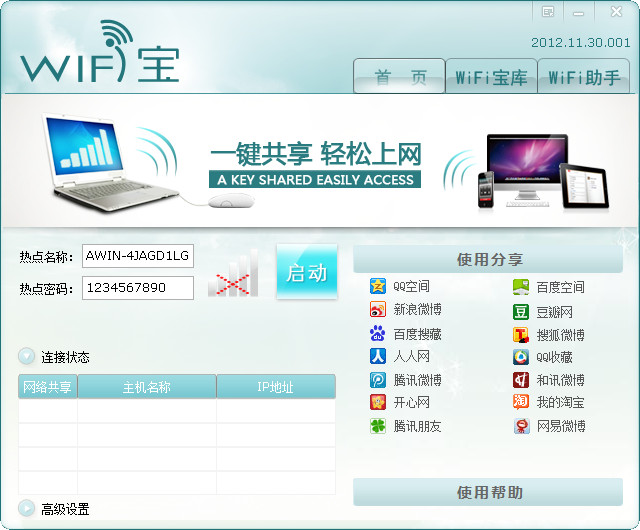
Task: Click the 网易微博 icon
Action: pyautogui.click(x=521, y=426)
